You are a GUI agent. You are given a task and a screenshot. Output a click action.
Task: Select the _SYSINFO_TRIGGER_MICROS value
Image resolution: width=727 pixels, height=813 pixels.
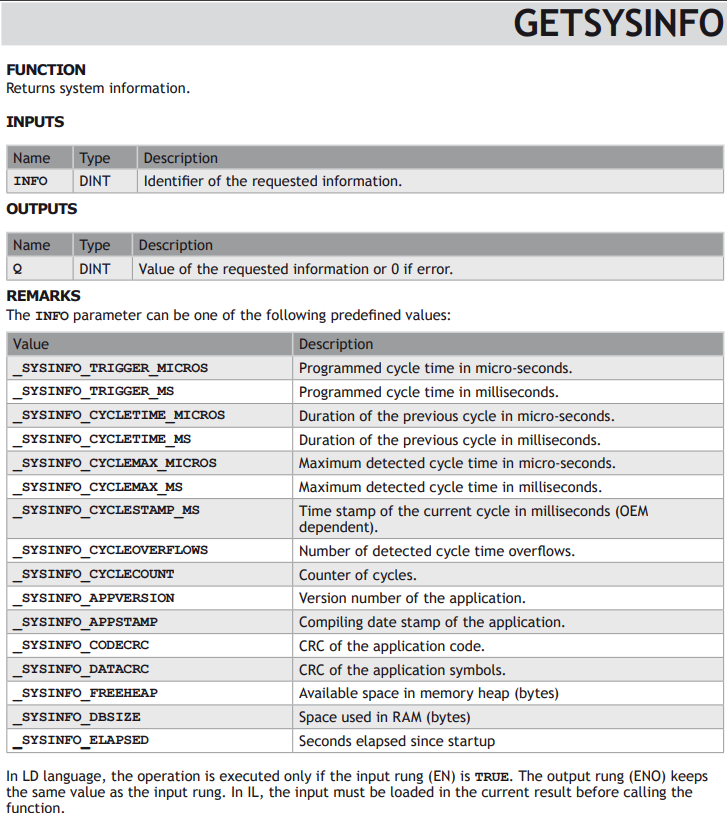click(110, 368)
